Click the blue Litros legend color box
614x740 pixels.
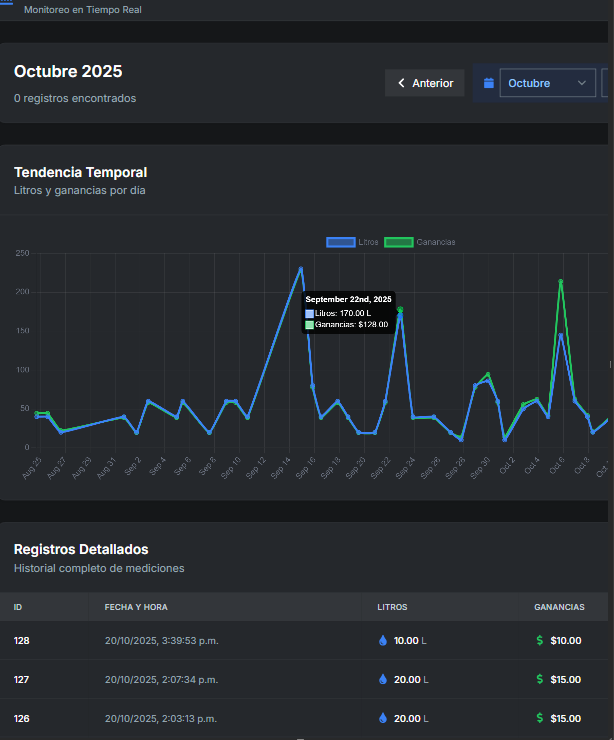341,242
